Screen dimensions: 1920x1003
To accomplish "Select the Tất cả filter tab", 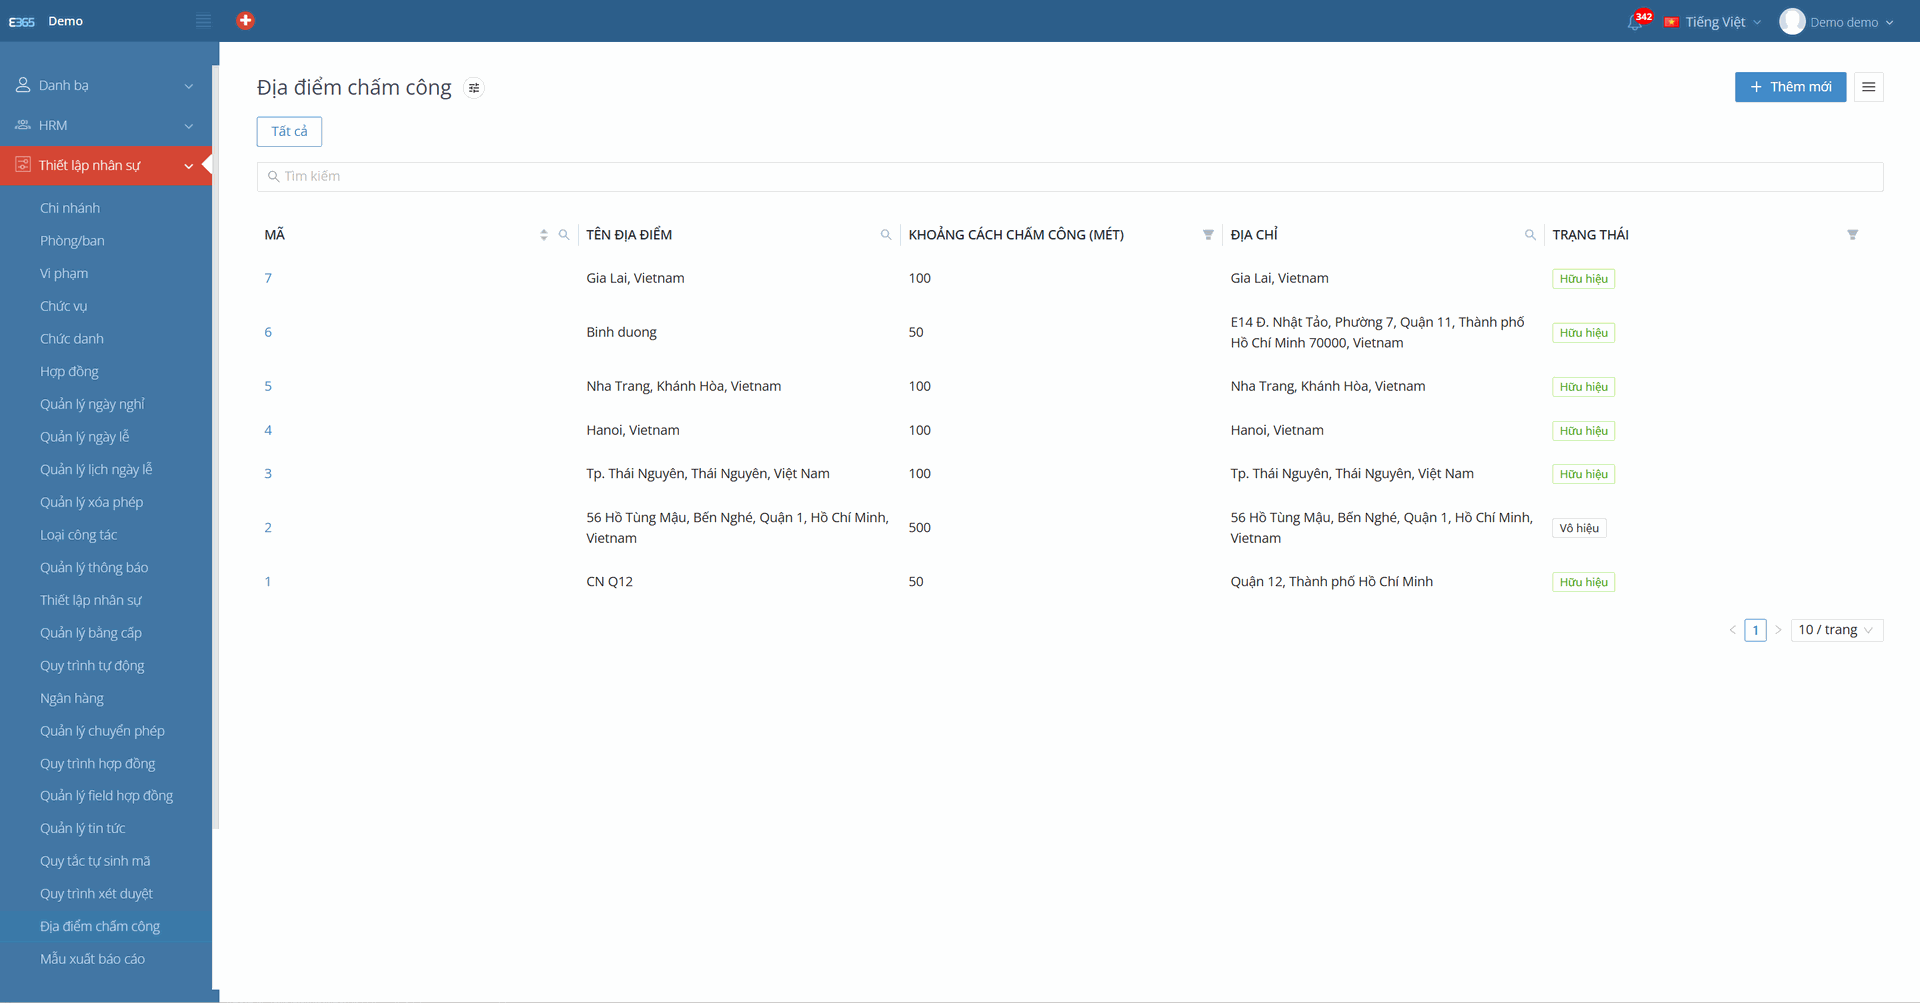I will coord(289,132).
